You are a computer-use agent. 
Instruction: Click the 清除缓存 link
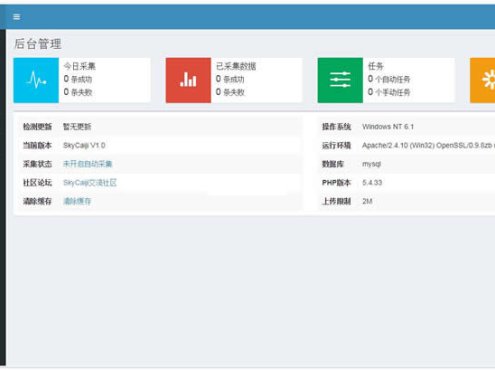[x=77, y=201]
